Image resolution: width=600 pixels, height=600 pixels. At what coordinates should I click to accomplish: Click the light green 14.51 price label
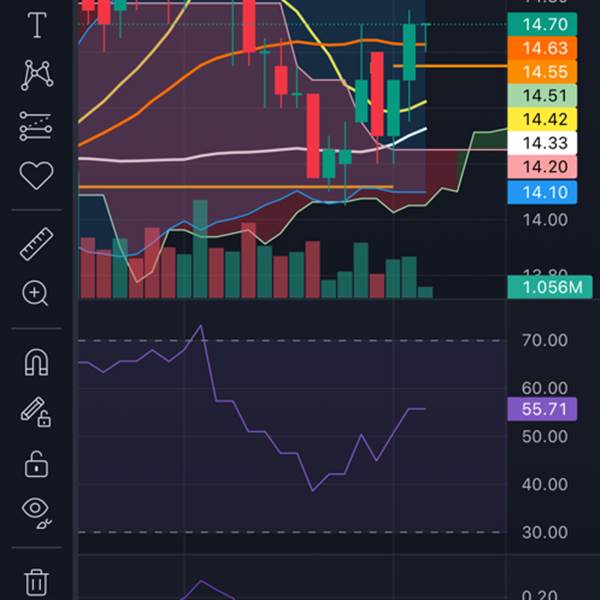(542, 96)
